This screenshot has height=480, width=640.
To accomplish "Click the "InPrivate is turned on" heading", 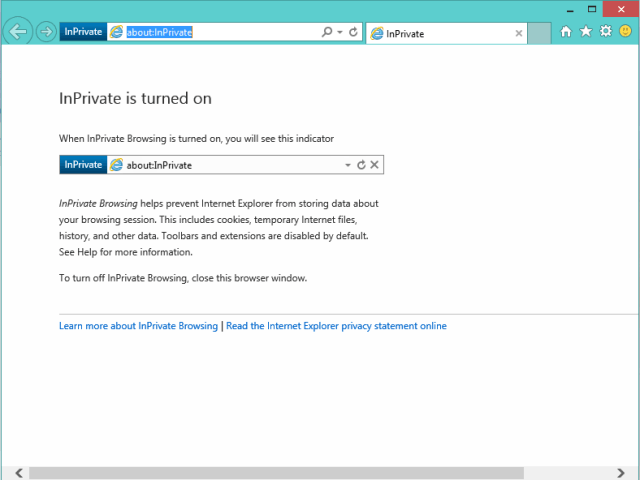I will (135, 98).
